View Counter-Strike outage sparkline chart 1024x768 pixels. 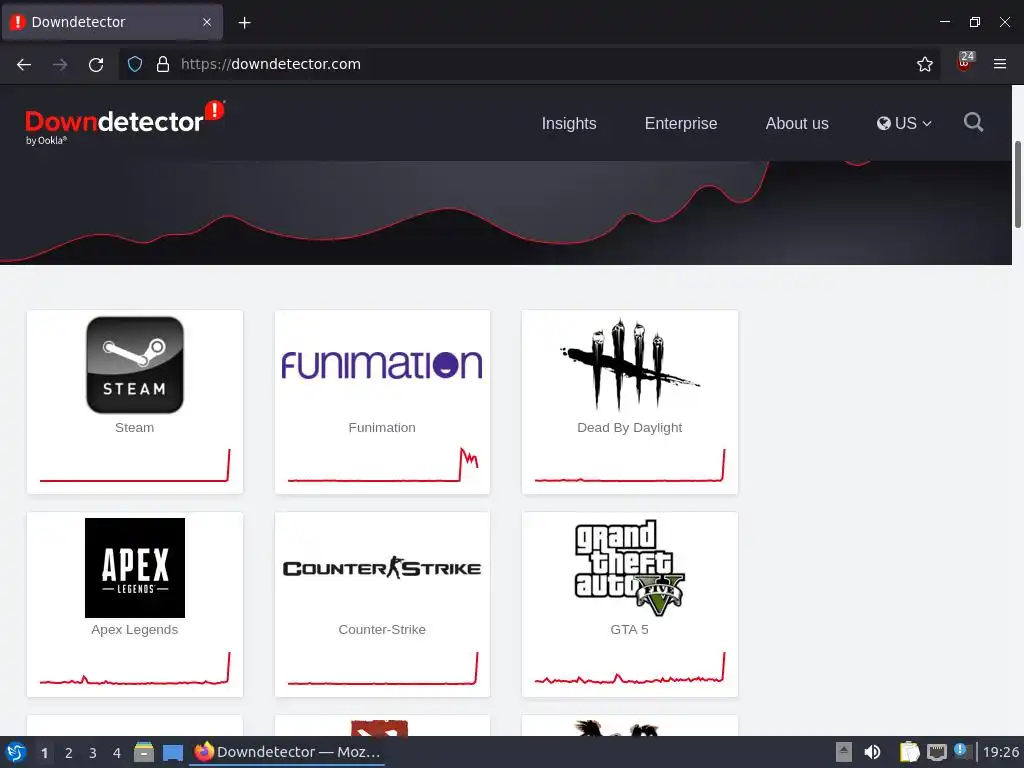pyautogui.click(x=383, y=668)
